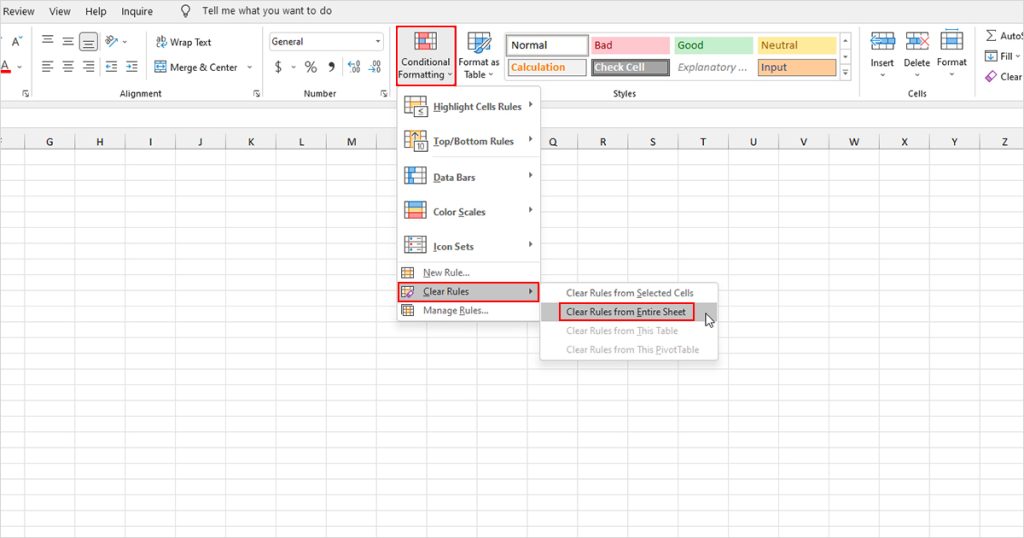Click the Format as Table icon
This screenshot has height=538, width=1024.
point(479,43)
